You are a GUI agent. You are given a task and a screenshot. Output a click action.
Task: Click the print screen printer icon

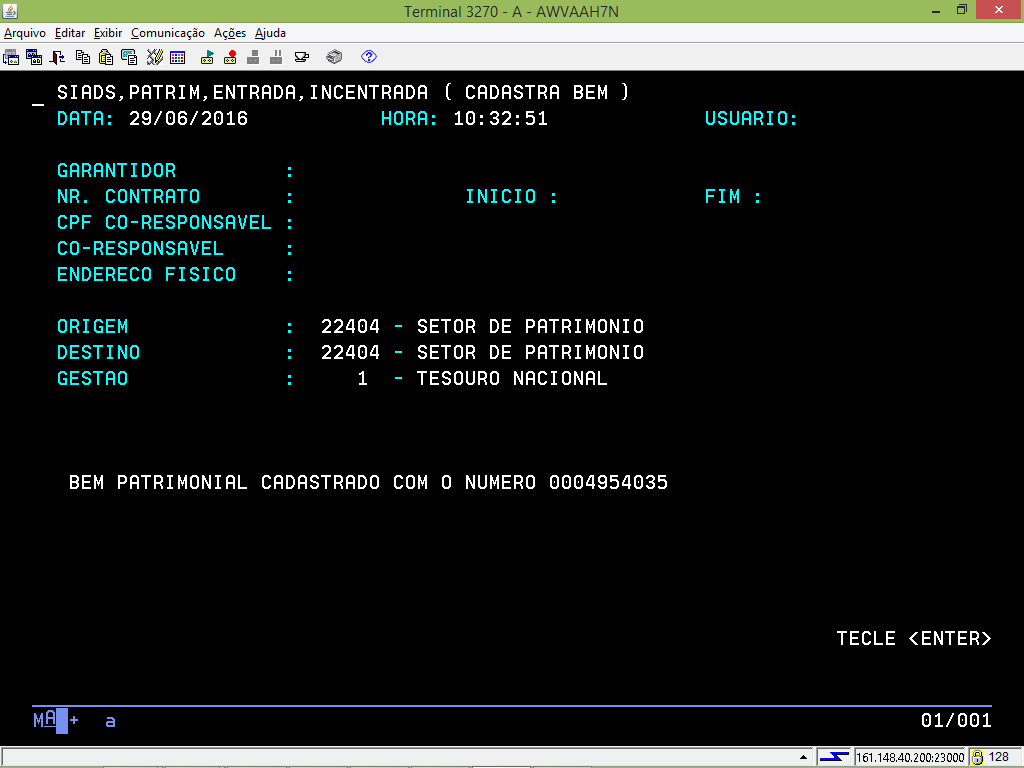pyautogui.click(x=334, y=57)
